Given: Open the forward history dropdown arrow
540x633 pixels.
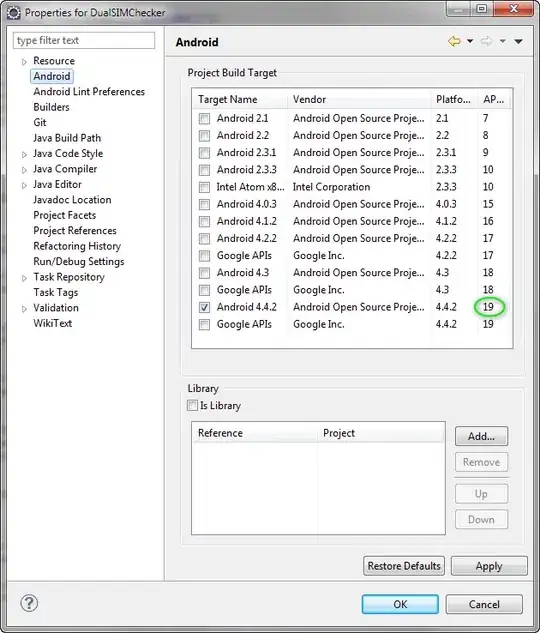Looking at the screenshot, I should [x=502, y=41].
